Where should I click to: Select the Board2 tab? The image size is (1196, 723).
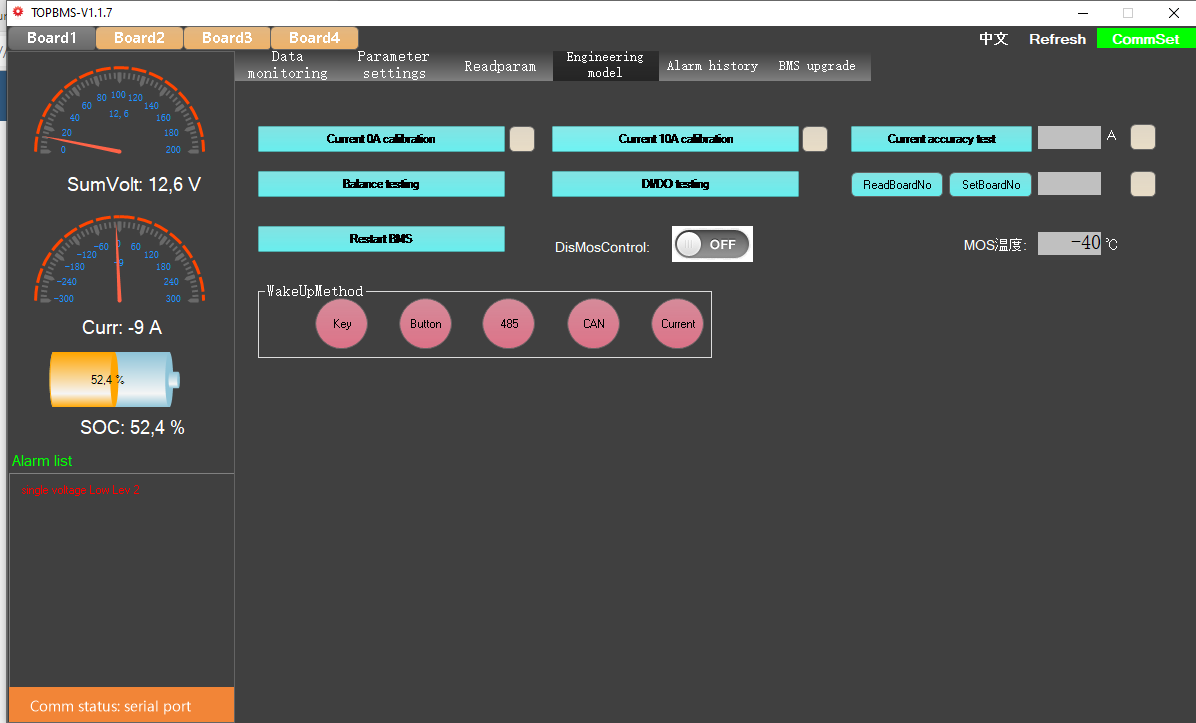pos(139,38)
